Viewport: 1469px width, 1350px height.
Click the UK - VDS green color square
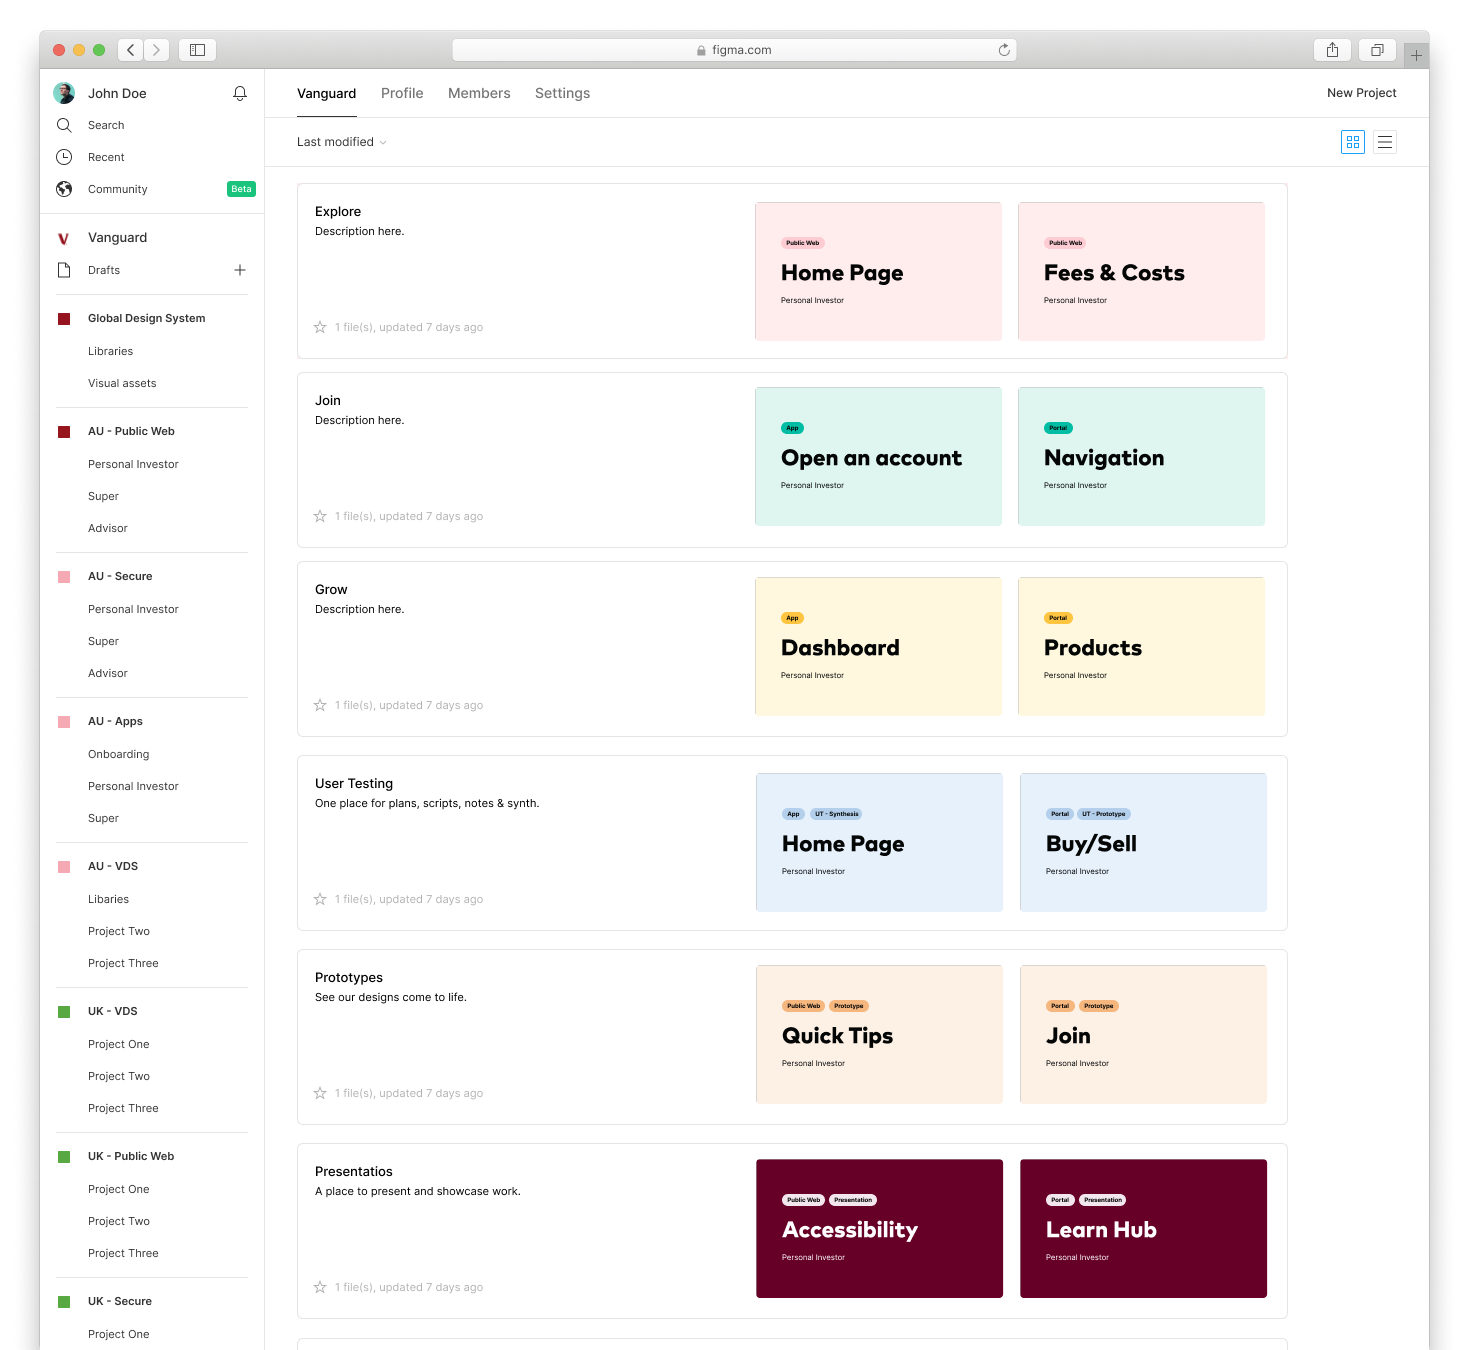tap(64, 1012)
